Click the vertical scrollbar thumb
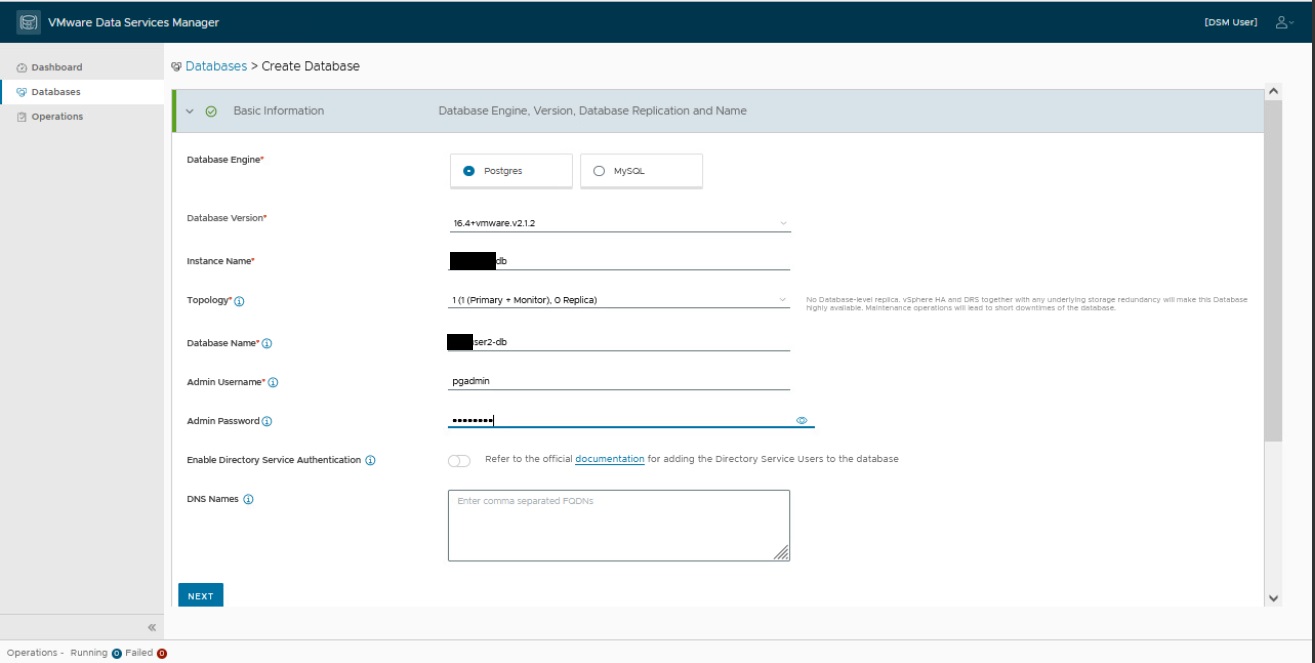Screen dimensions: 1315x663 coord(1273,270)
